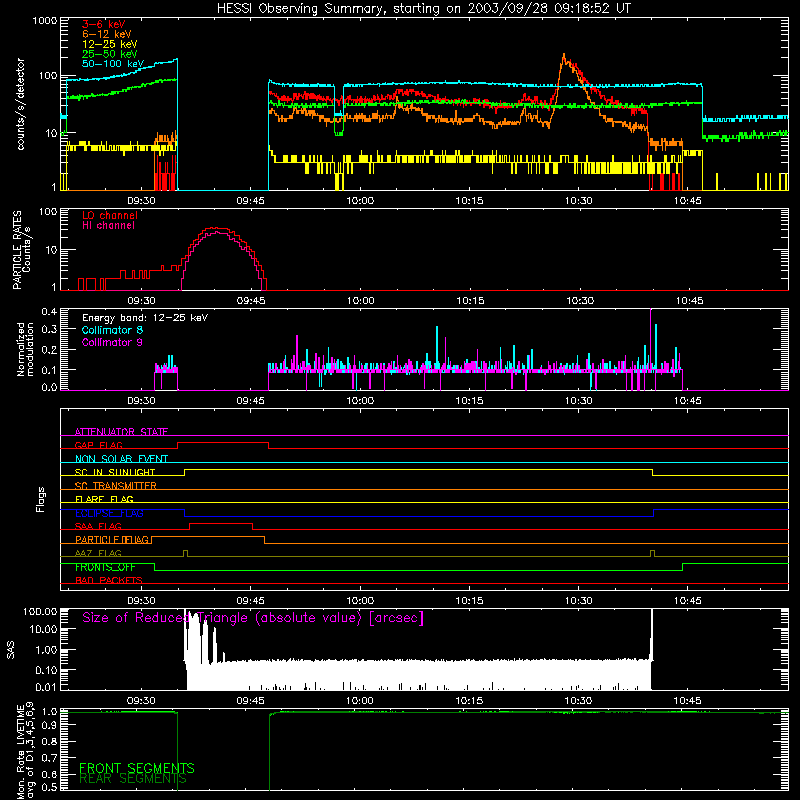
Task: Click the Normalized modulation axis label
Action: click(25, 349)
